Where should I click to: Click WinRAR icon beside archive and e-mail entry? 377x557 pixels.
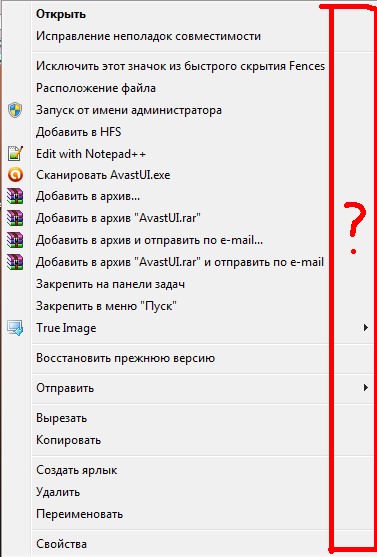pyautogui.click(x=15, y=240)
